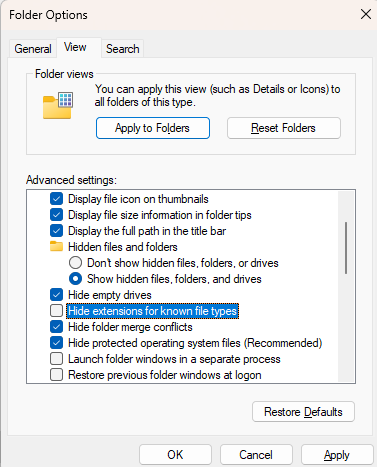Uncheck Display file size information in folder tips

pyautogui.click(x=56, y=215)
